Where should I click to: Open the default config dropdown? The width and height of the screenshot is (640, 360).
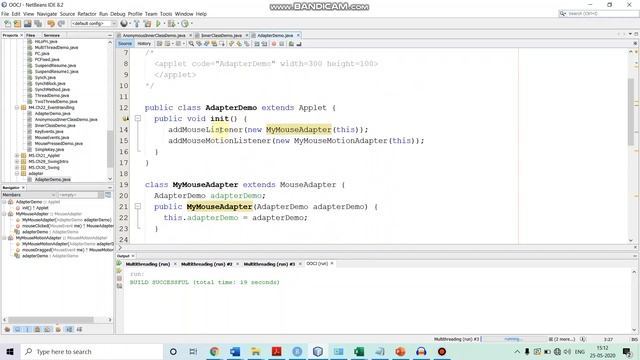click(94, 24)
